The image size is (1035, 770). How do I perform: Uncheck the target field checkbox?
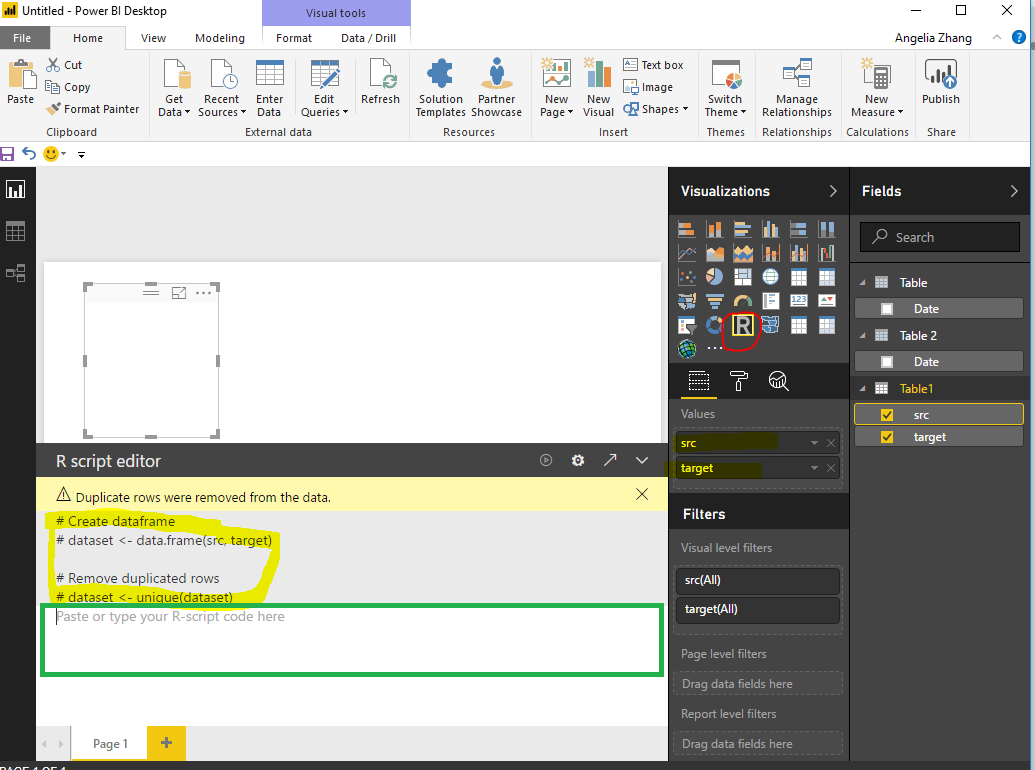tap(886, 437)
